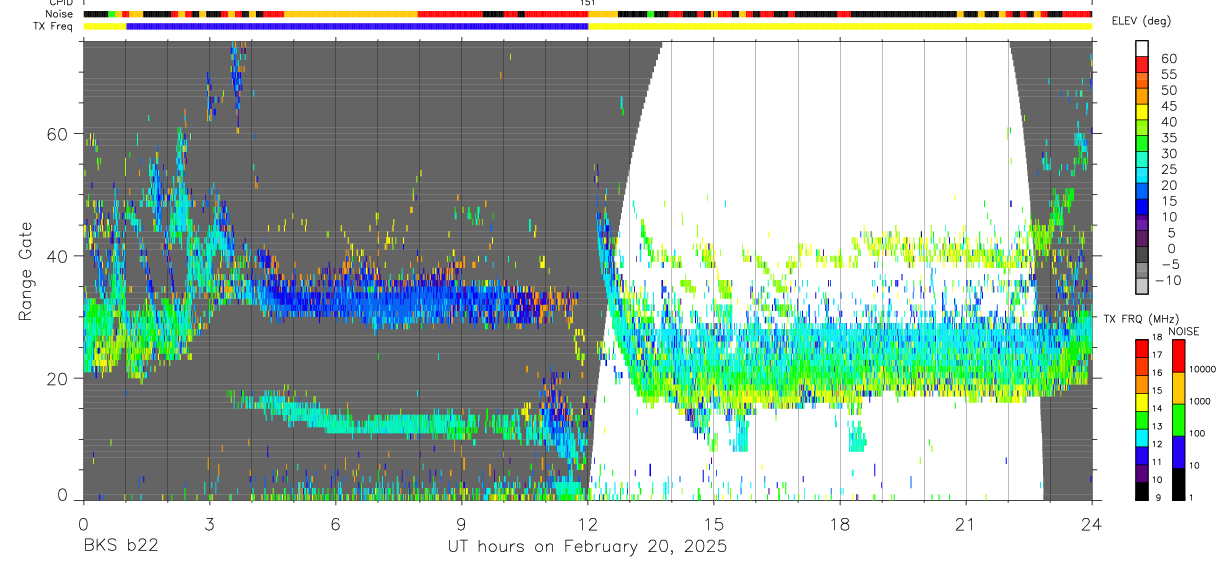Image resolution: width=1228 pixels, height=567 pixels.
Task: Click the '151' CPID value above the plot
Action: pos(588,3)
